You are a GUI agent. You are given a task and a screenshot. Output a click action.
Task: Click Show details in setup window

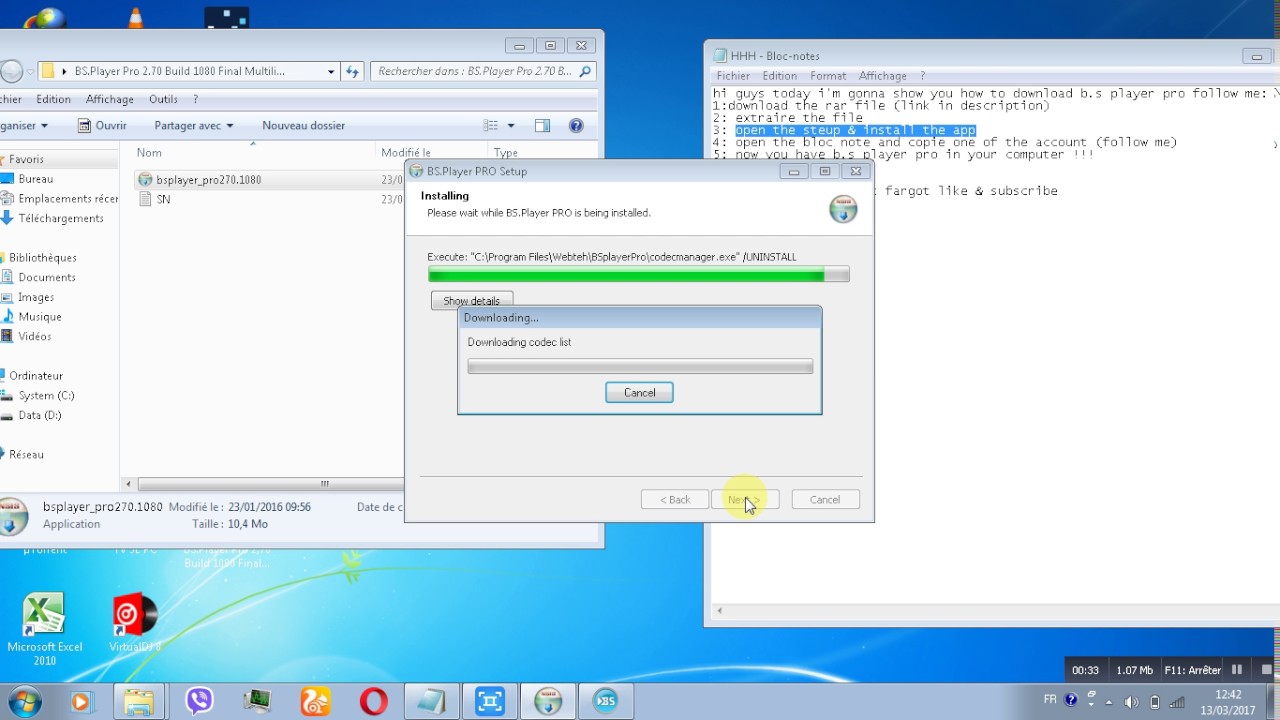tap(472, 300)
